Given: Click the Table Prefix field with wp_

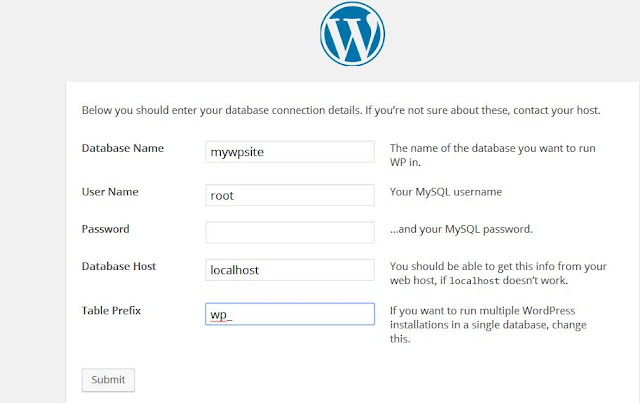Looking at the screenshot, I should click(289, 314).
